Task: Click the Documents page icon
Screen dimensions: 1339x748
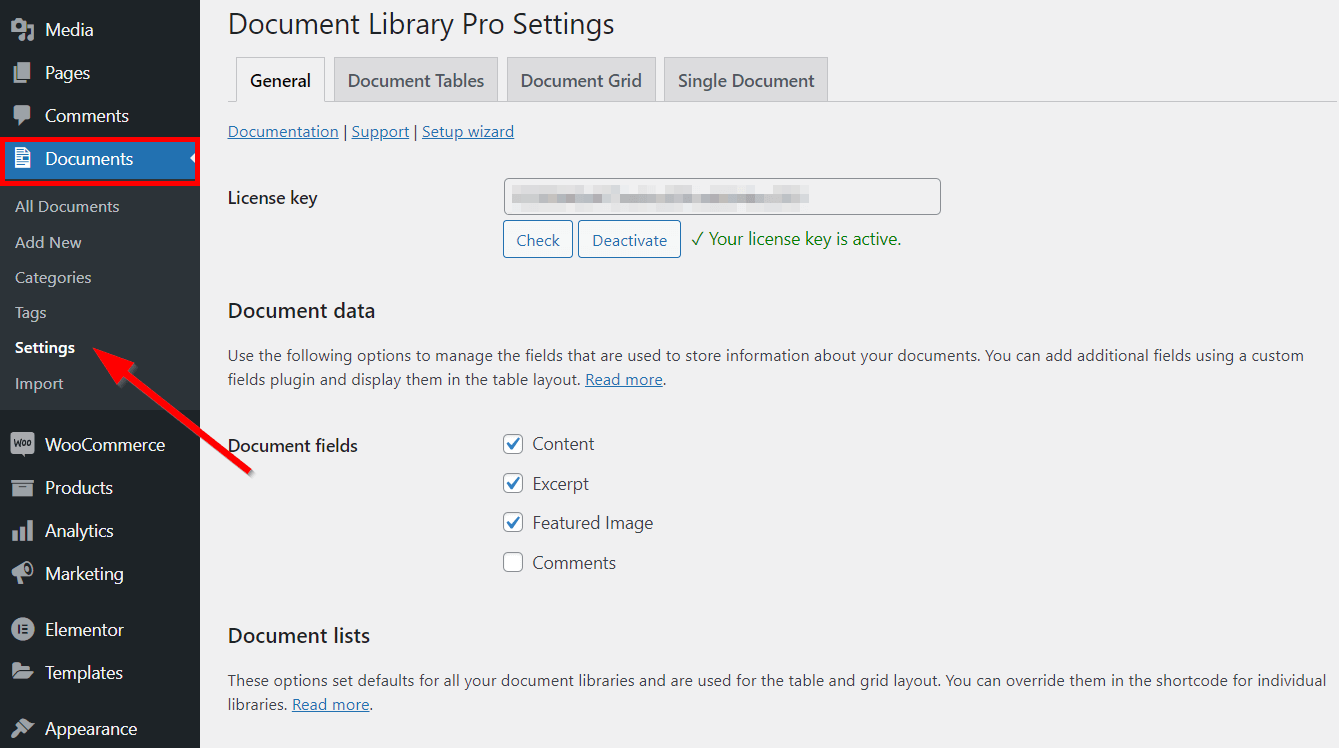Action: click(x=22, y=158)
